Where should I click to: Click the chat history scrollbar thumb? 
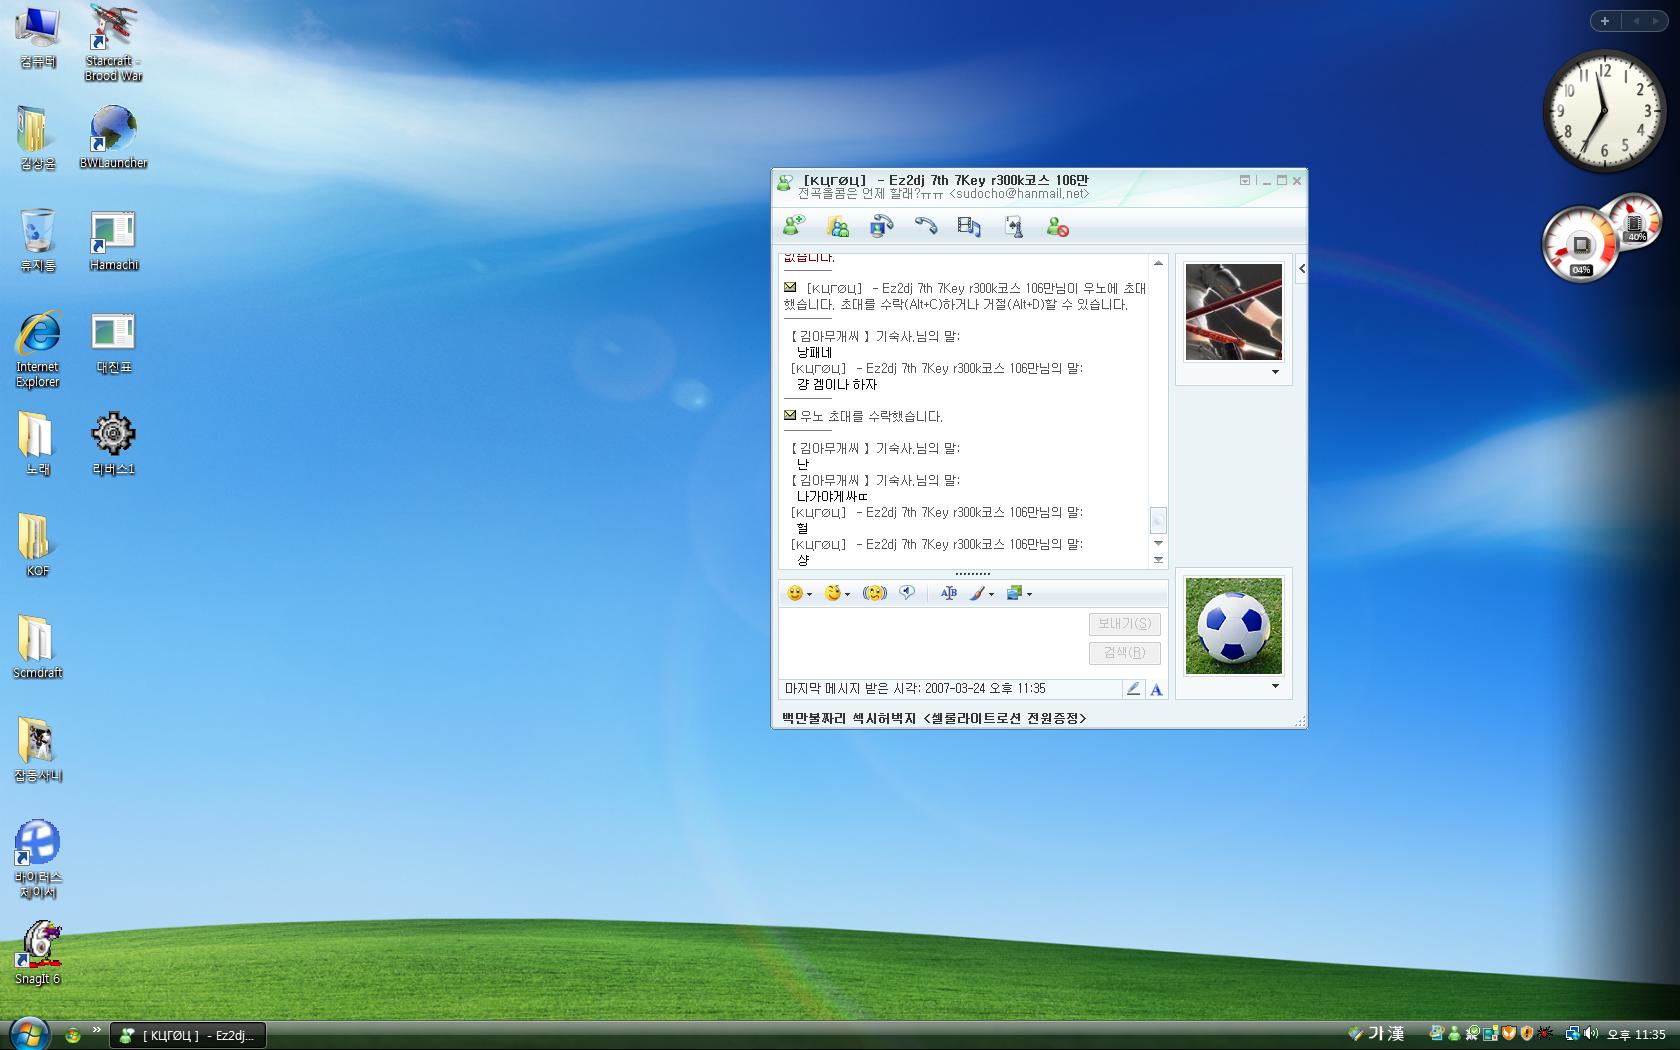pyautogui.click(x=1158, y=520)
